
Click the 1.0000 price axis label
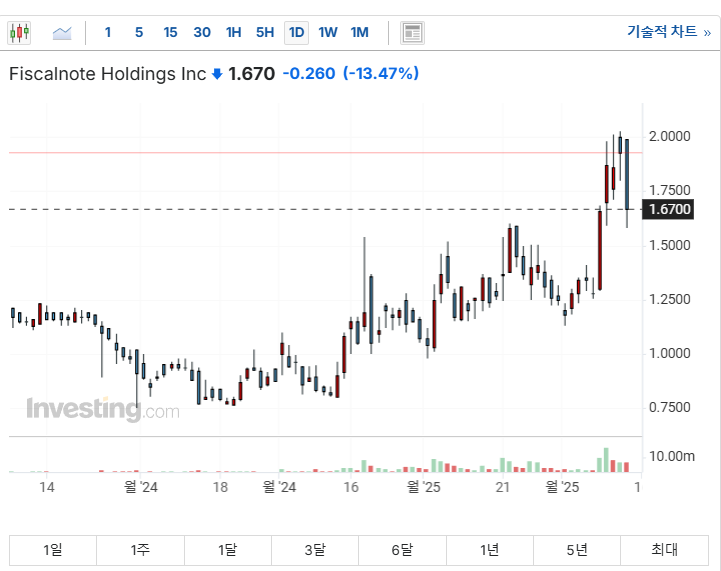pos(670,353)
